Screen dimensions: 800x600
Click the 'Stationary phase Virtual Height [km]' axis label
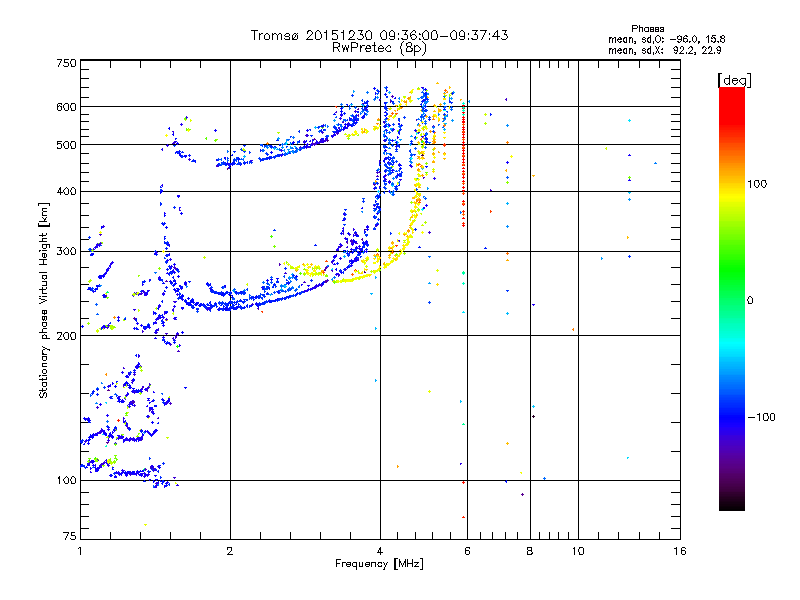point(44,300)
